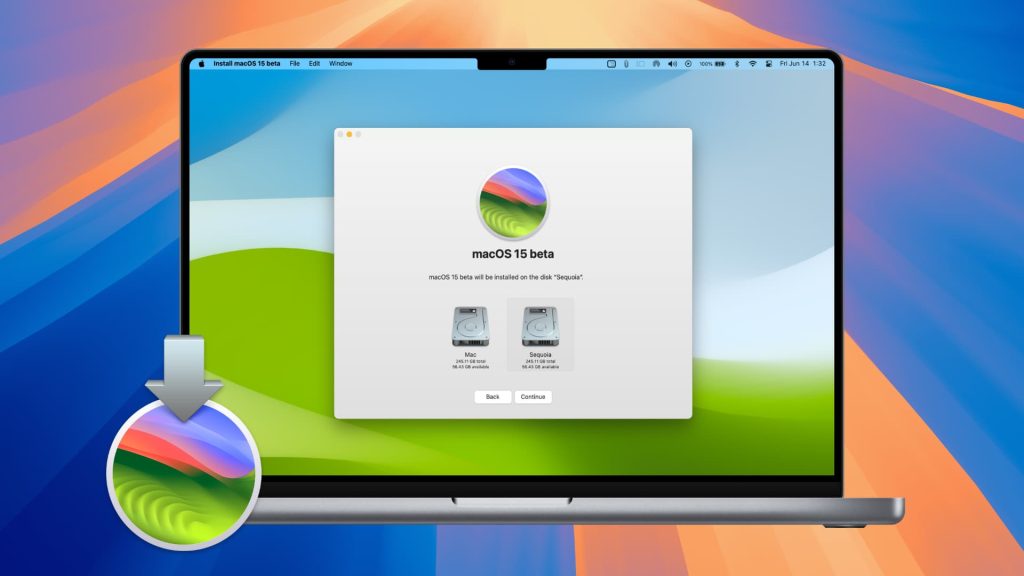1024x576 pixels.
Task: Click the Siri icon in the menu bar
Action: tap(688, 62)
